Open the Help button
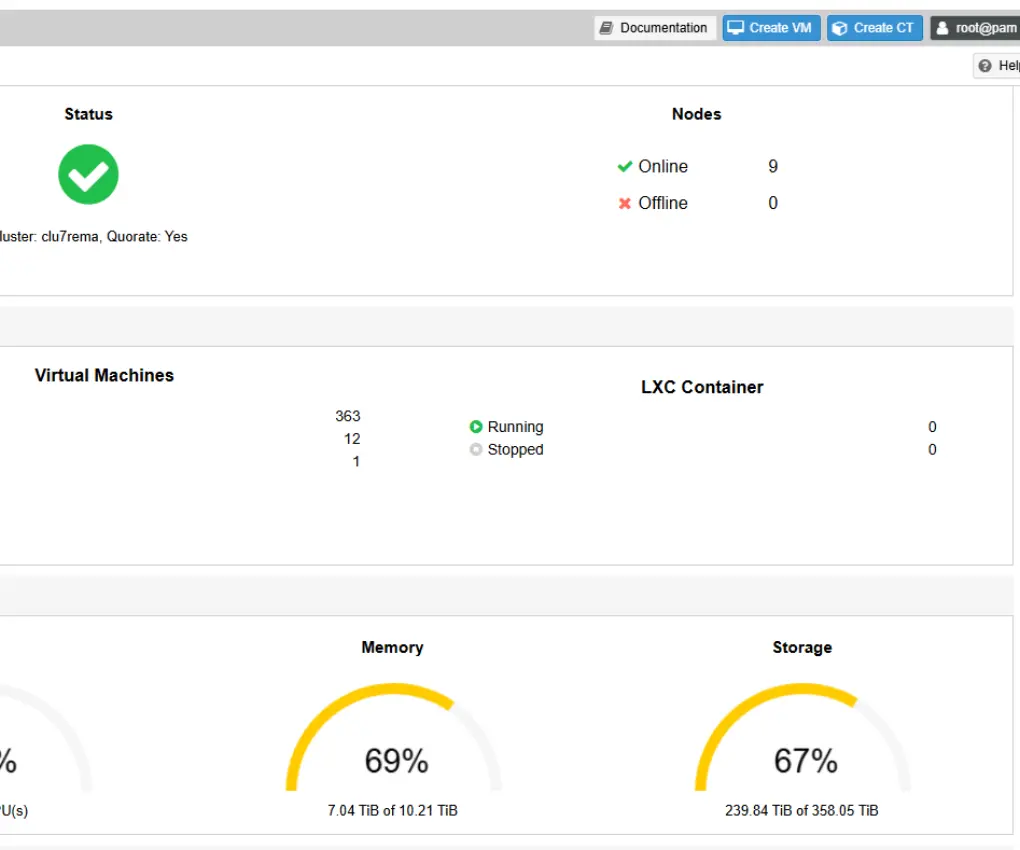Screen dimensions: 1020x850 997,66
